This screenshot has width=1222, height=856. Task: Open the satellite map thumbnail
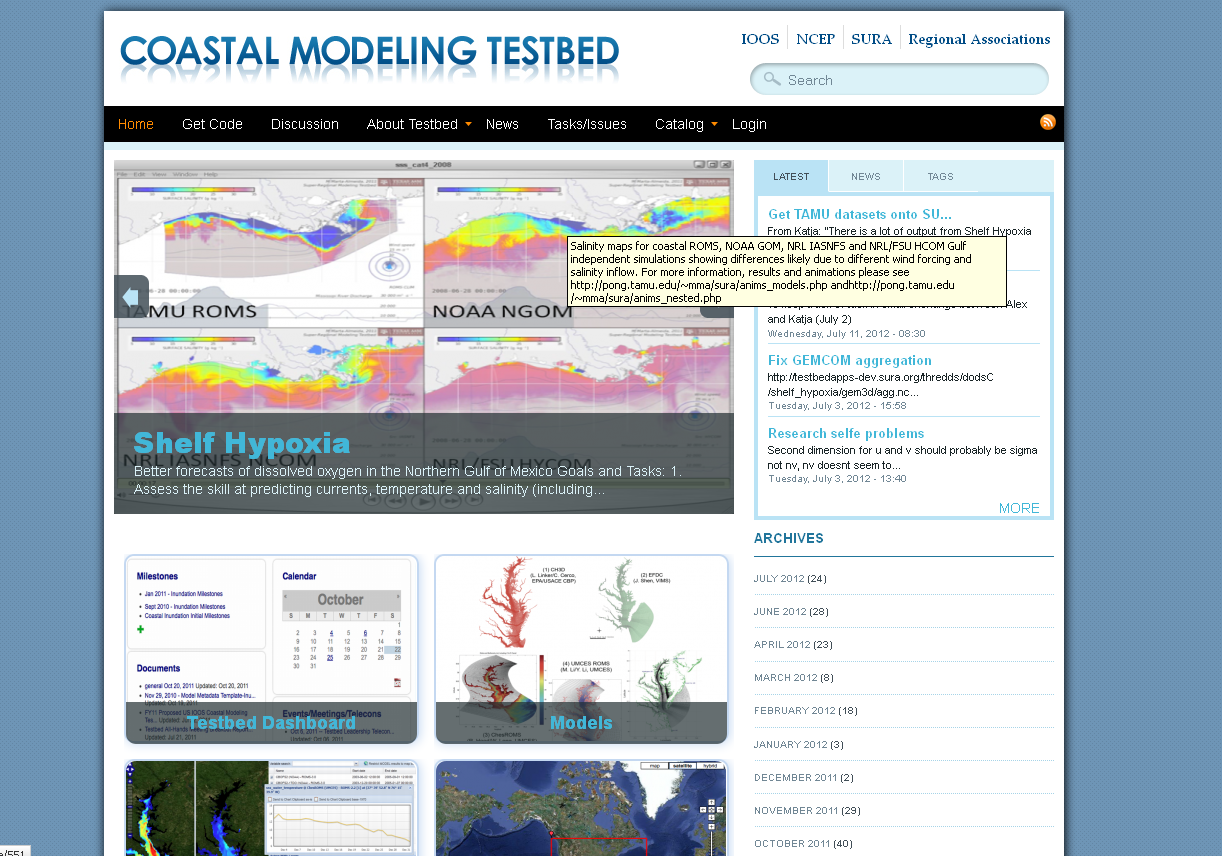(x=581, y=808)
